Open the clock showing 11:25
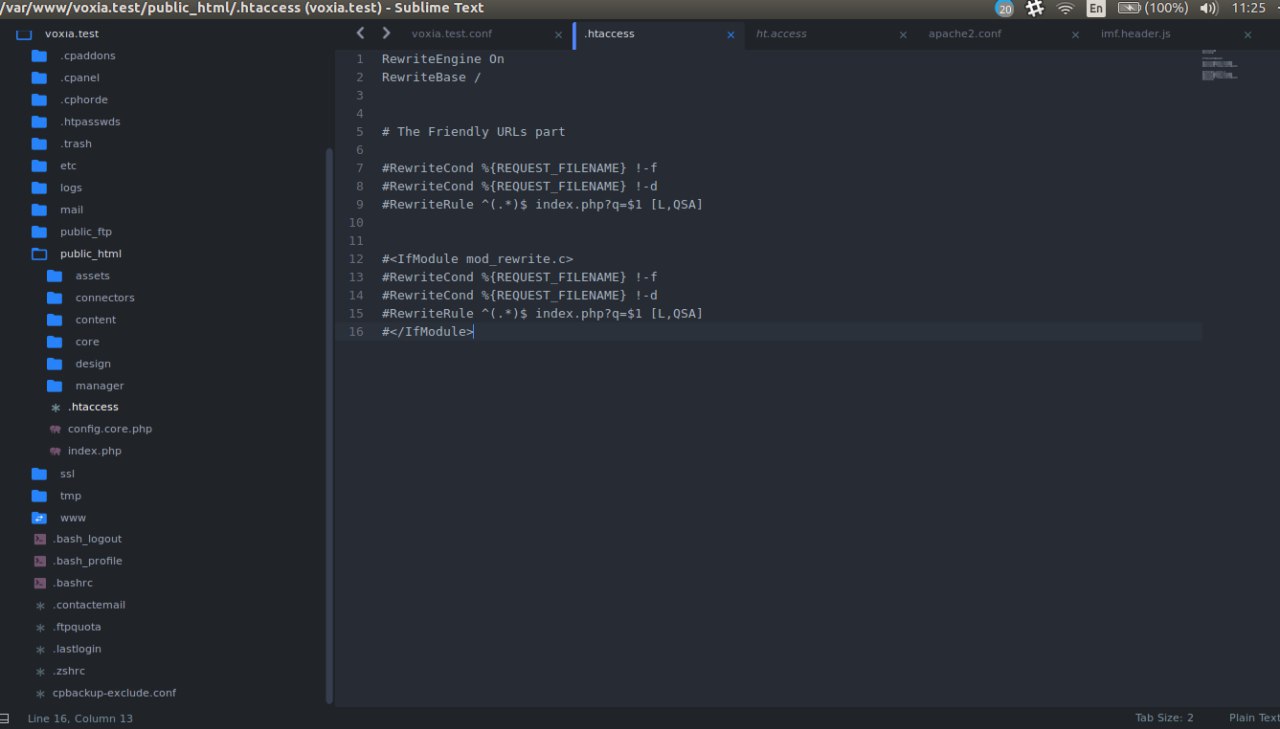 [1249, 8]
